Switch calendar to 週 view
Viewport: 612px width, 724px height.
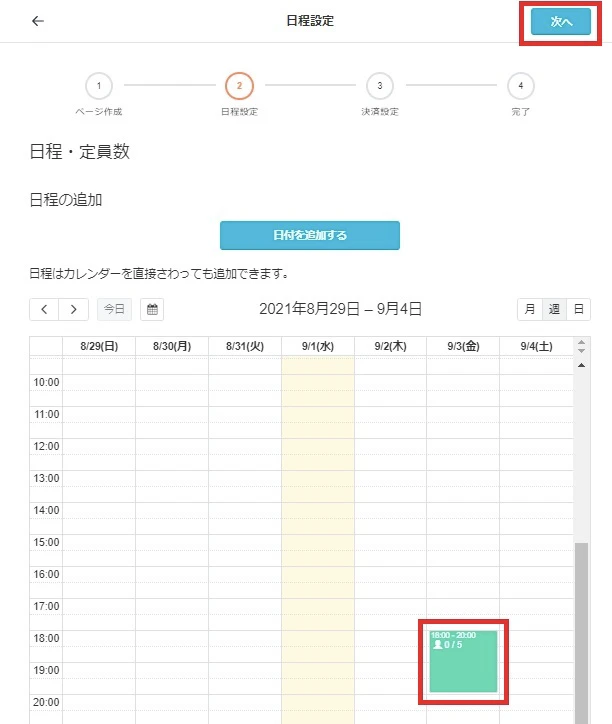(x=553, y=309)
